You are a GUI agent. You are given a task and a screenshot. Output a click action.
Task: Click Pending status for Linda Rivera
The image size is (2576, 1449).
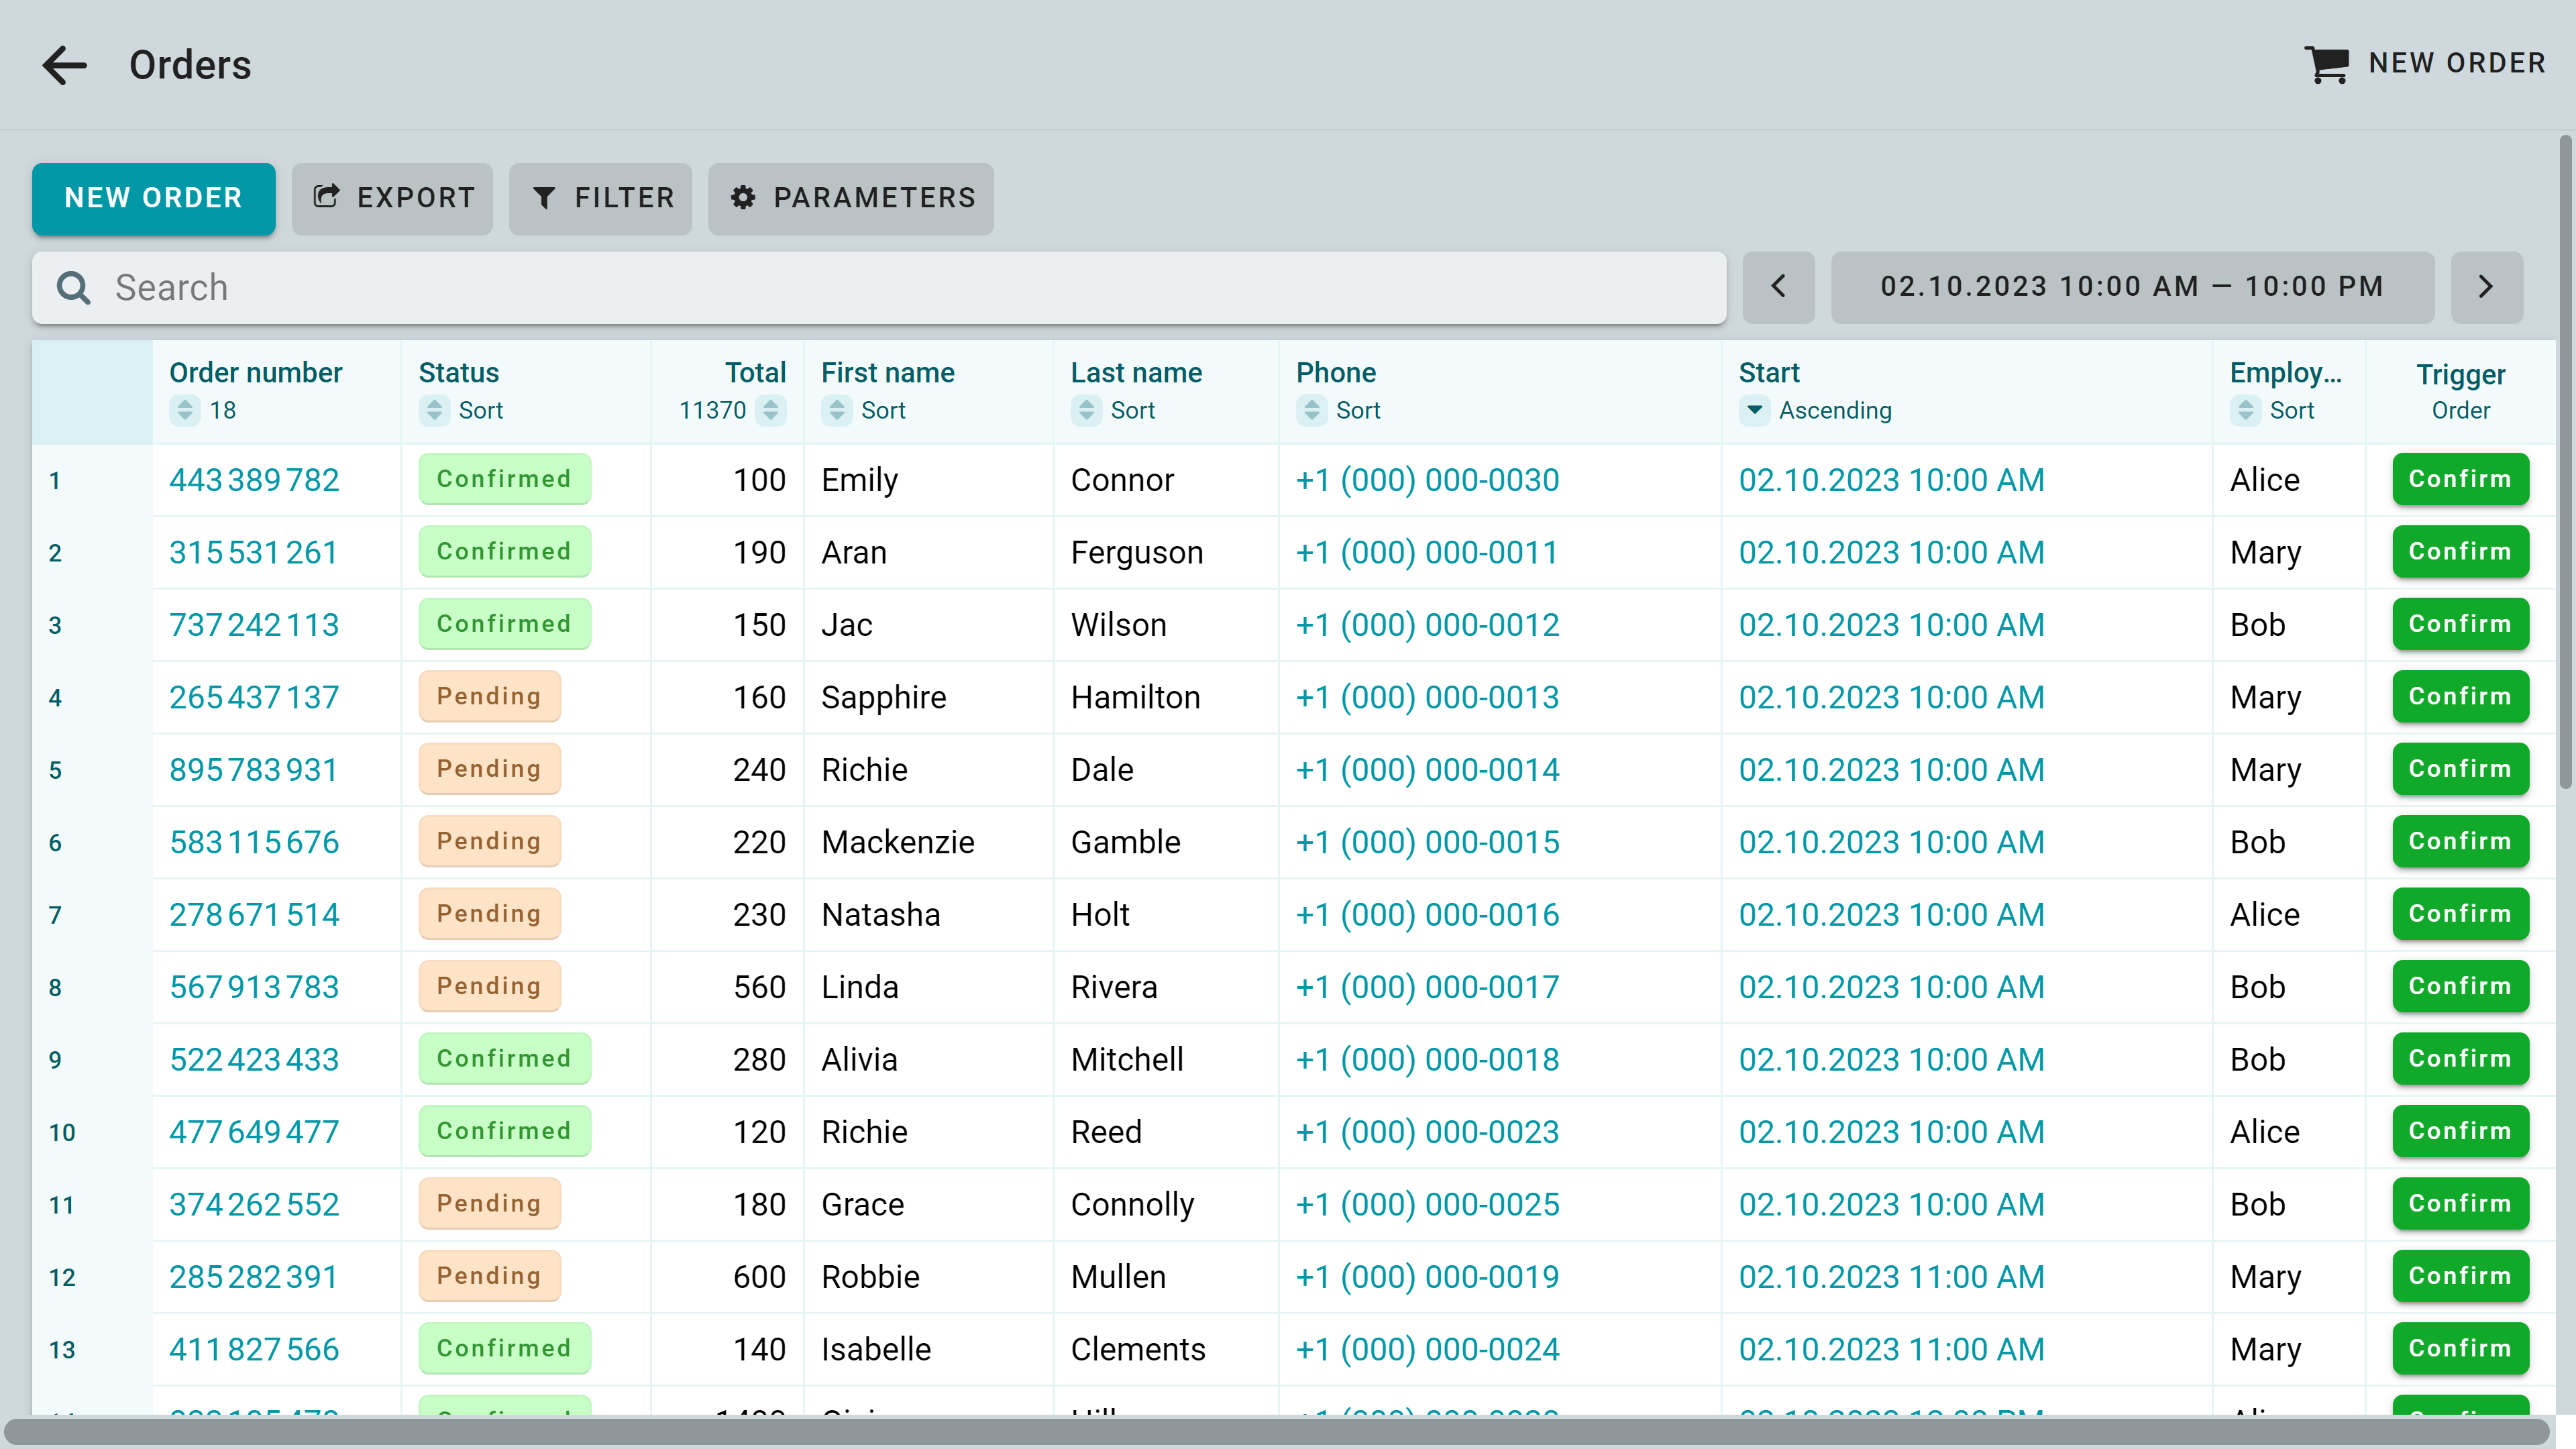[x=489, y=986]
